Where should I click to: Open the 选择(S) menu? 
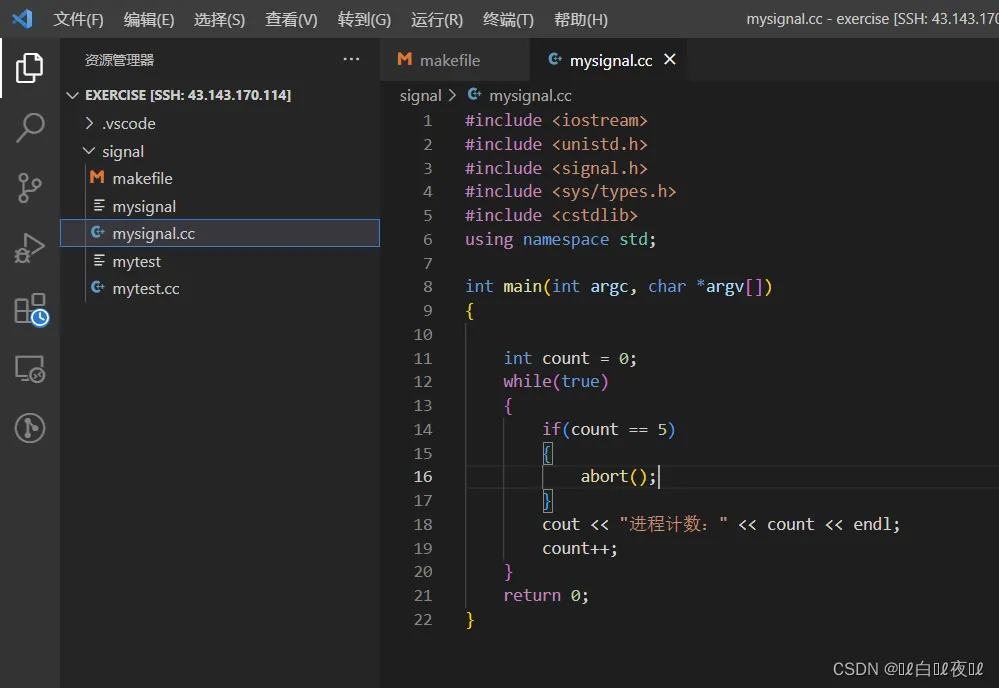point(219,20)
